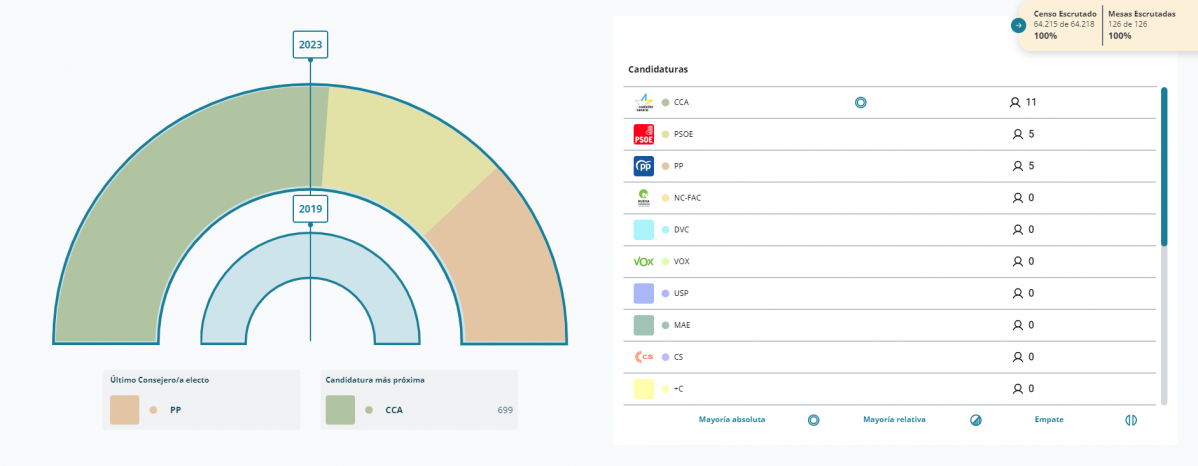Click the cyan DVC color swatch
This screenshot has width=1198, height=466.
(643, 230)
